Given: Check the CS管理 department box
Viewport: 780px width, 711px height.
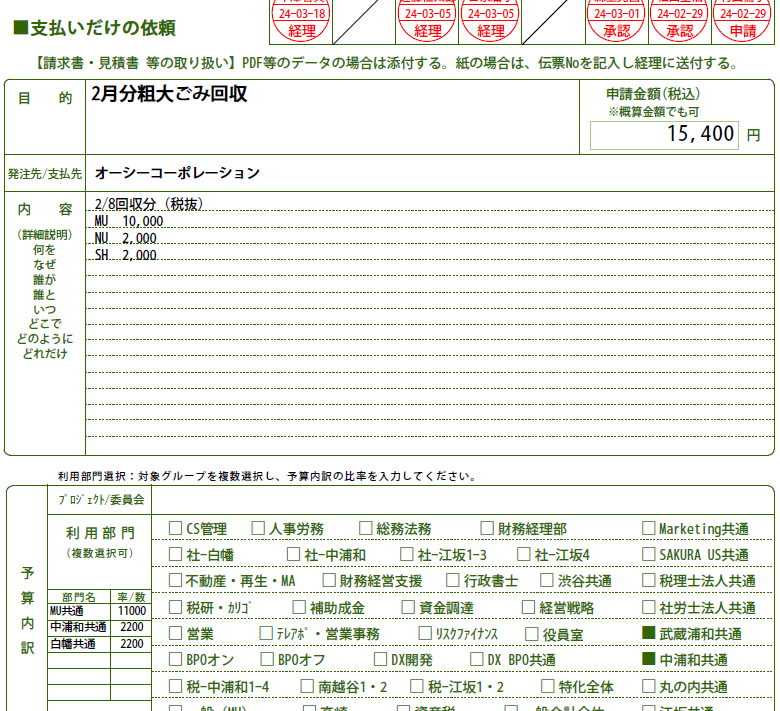Looking at the screenshot, I should (x=175, y=528).
